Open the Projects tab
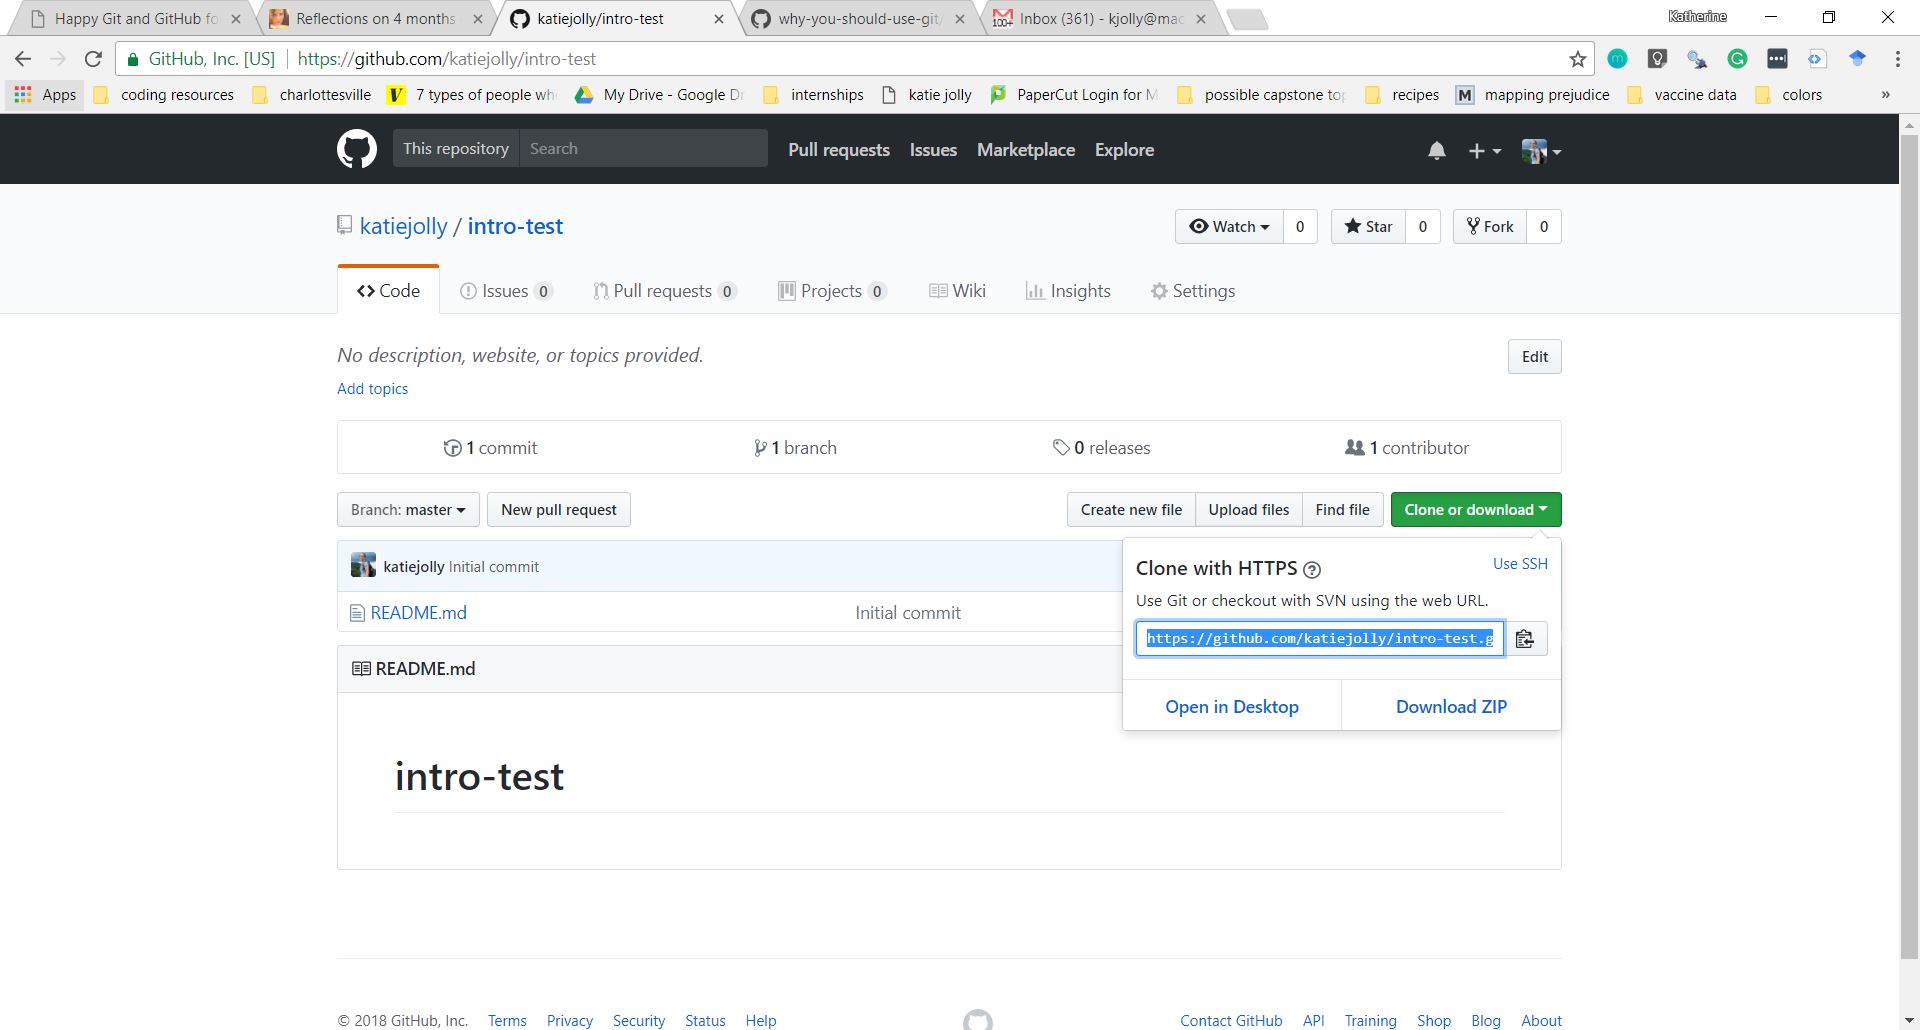The height and width of the screenshot is (1030, 1920). pyautogui.click(x=832, y=291)
